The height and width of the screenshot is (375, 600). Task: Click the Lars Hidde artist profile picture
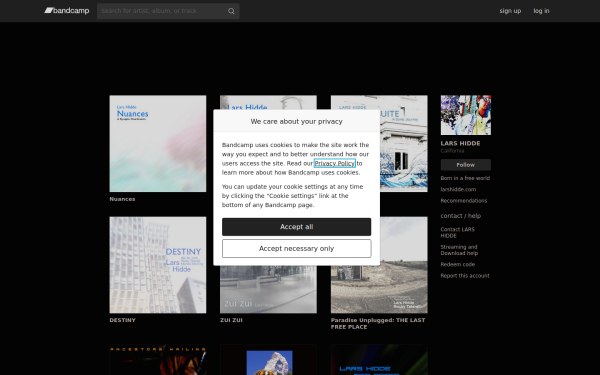(466, 115)
